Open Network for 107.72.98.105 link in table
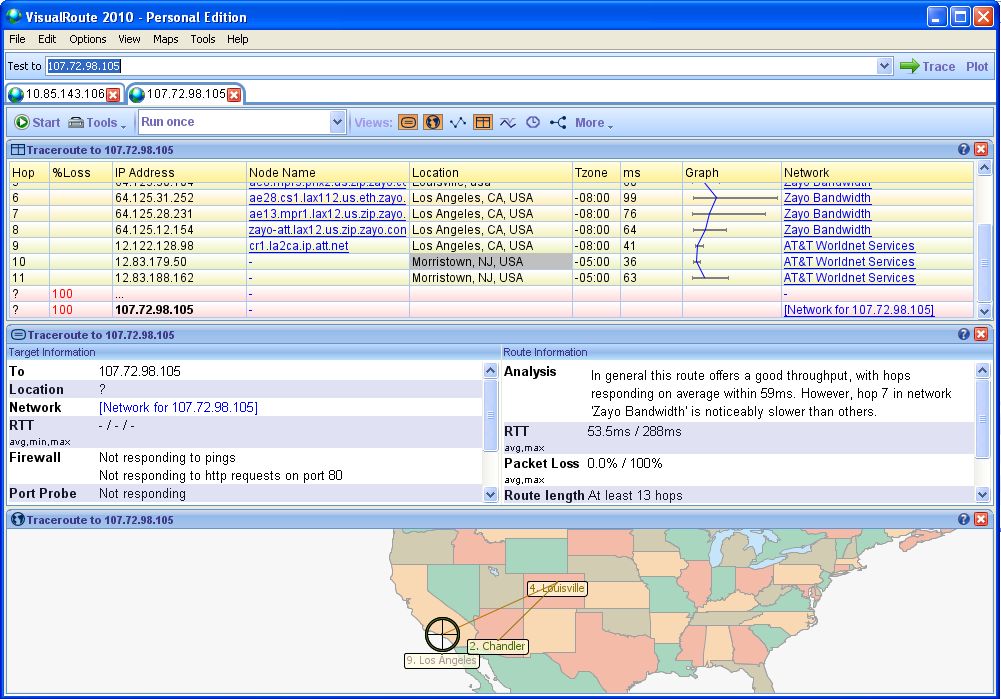The image size is (1001, 699). 859,310
